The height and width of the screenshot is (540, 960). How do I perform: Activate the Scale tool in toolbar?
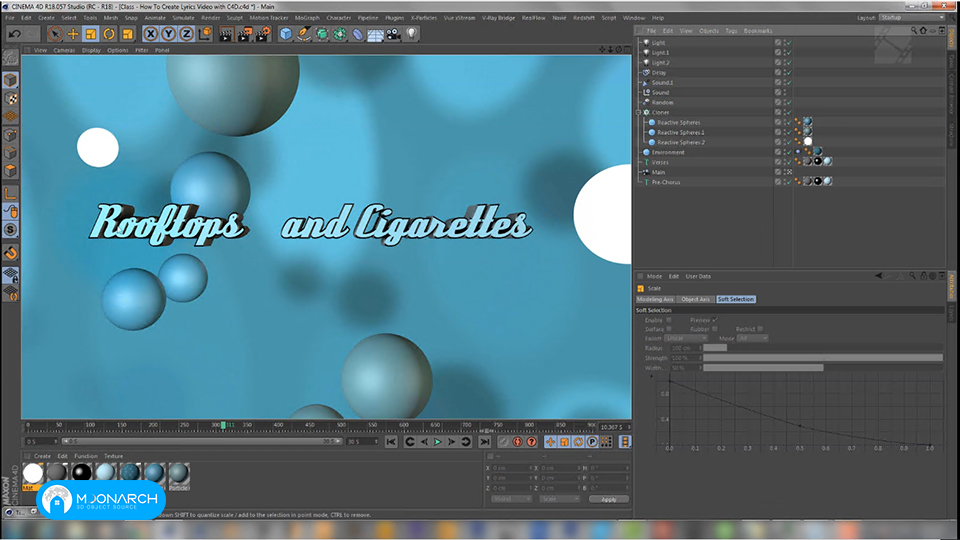(91, 34)
